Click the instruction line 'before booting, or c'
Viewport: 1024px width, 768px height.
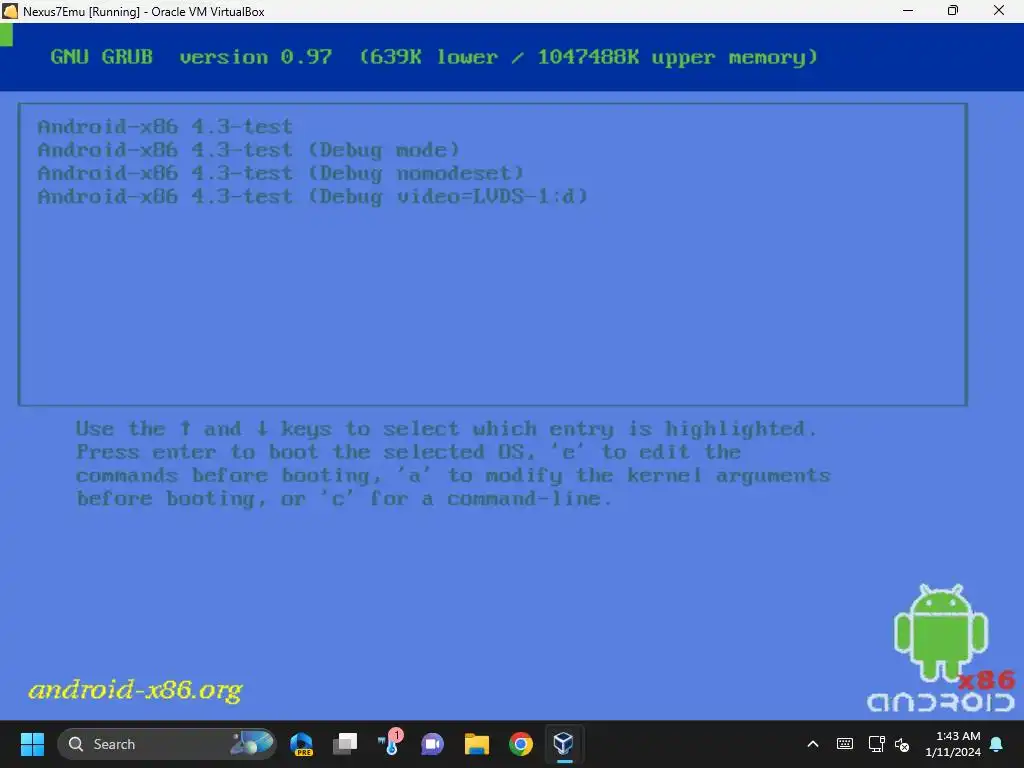click(x=344, y=499)
